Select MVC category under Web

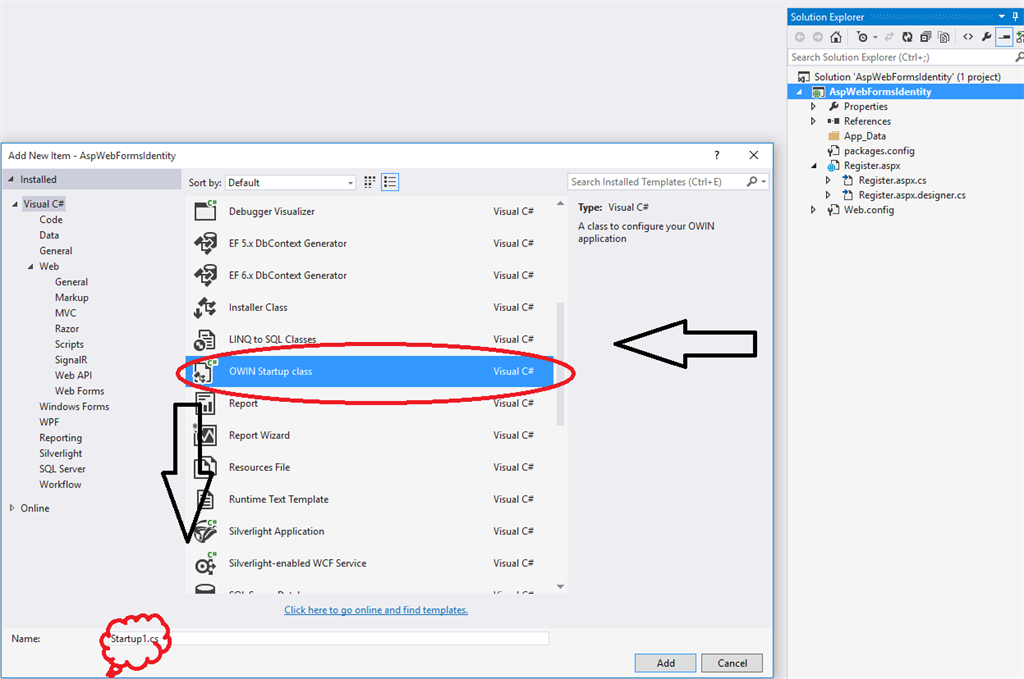[65, 313]
